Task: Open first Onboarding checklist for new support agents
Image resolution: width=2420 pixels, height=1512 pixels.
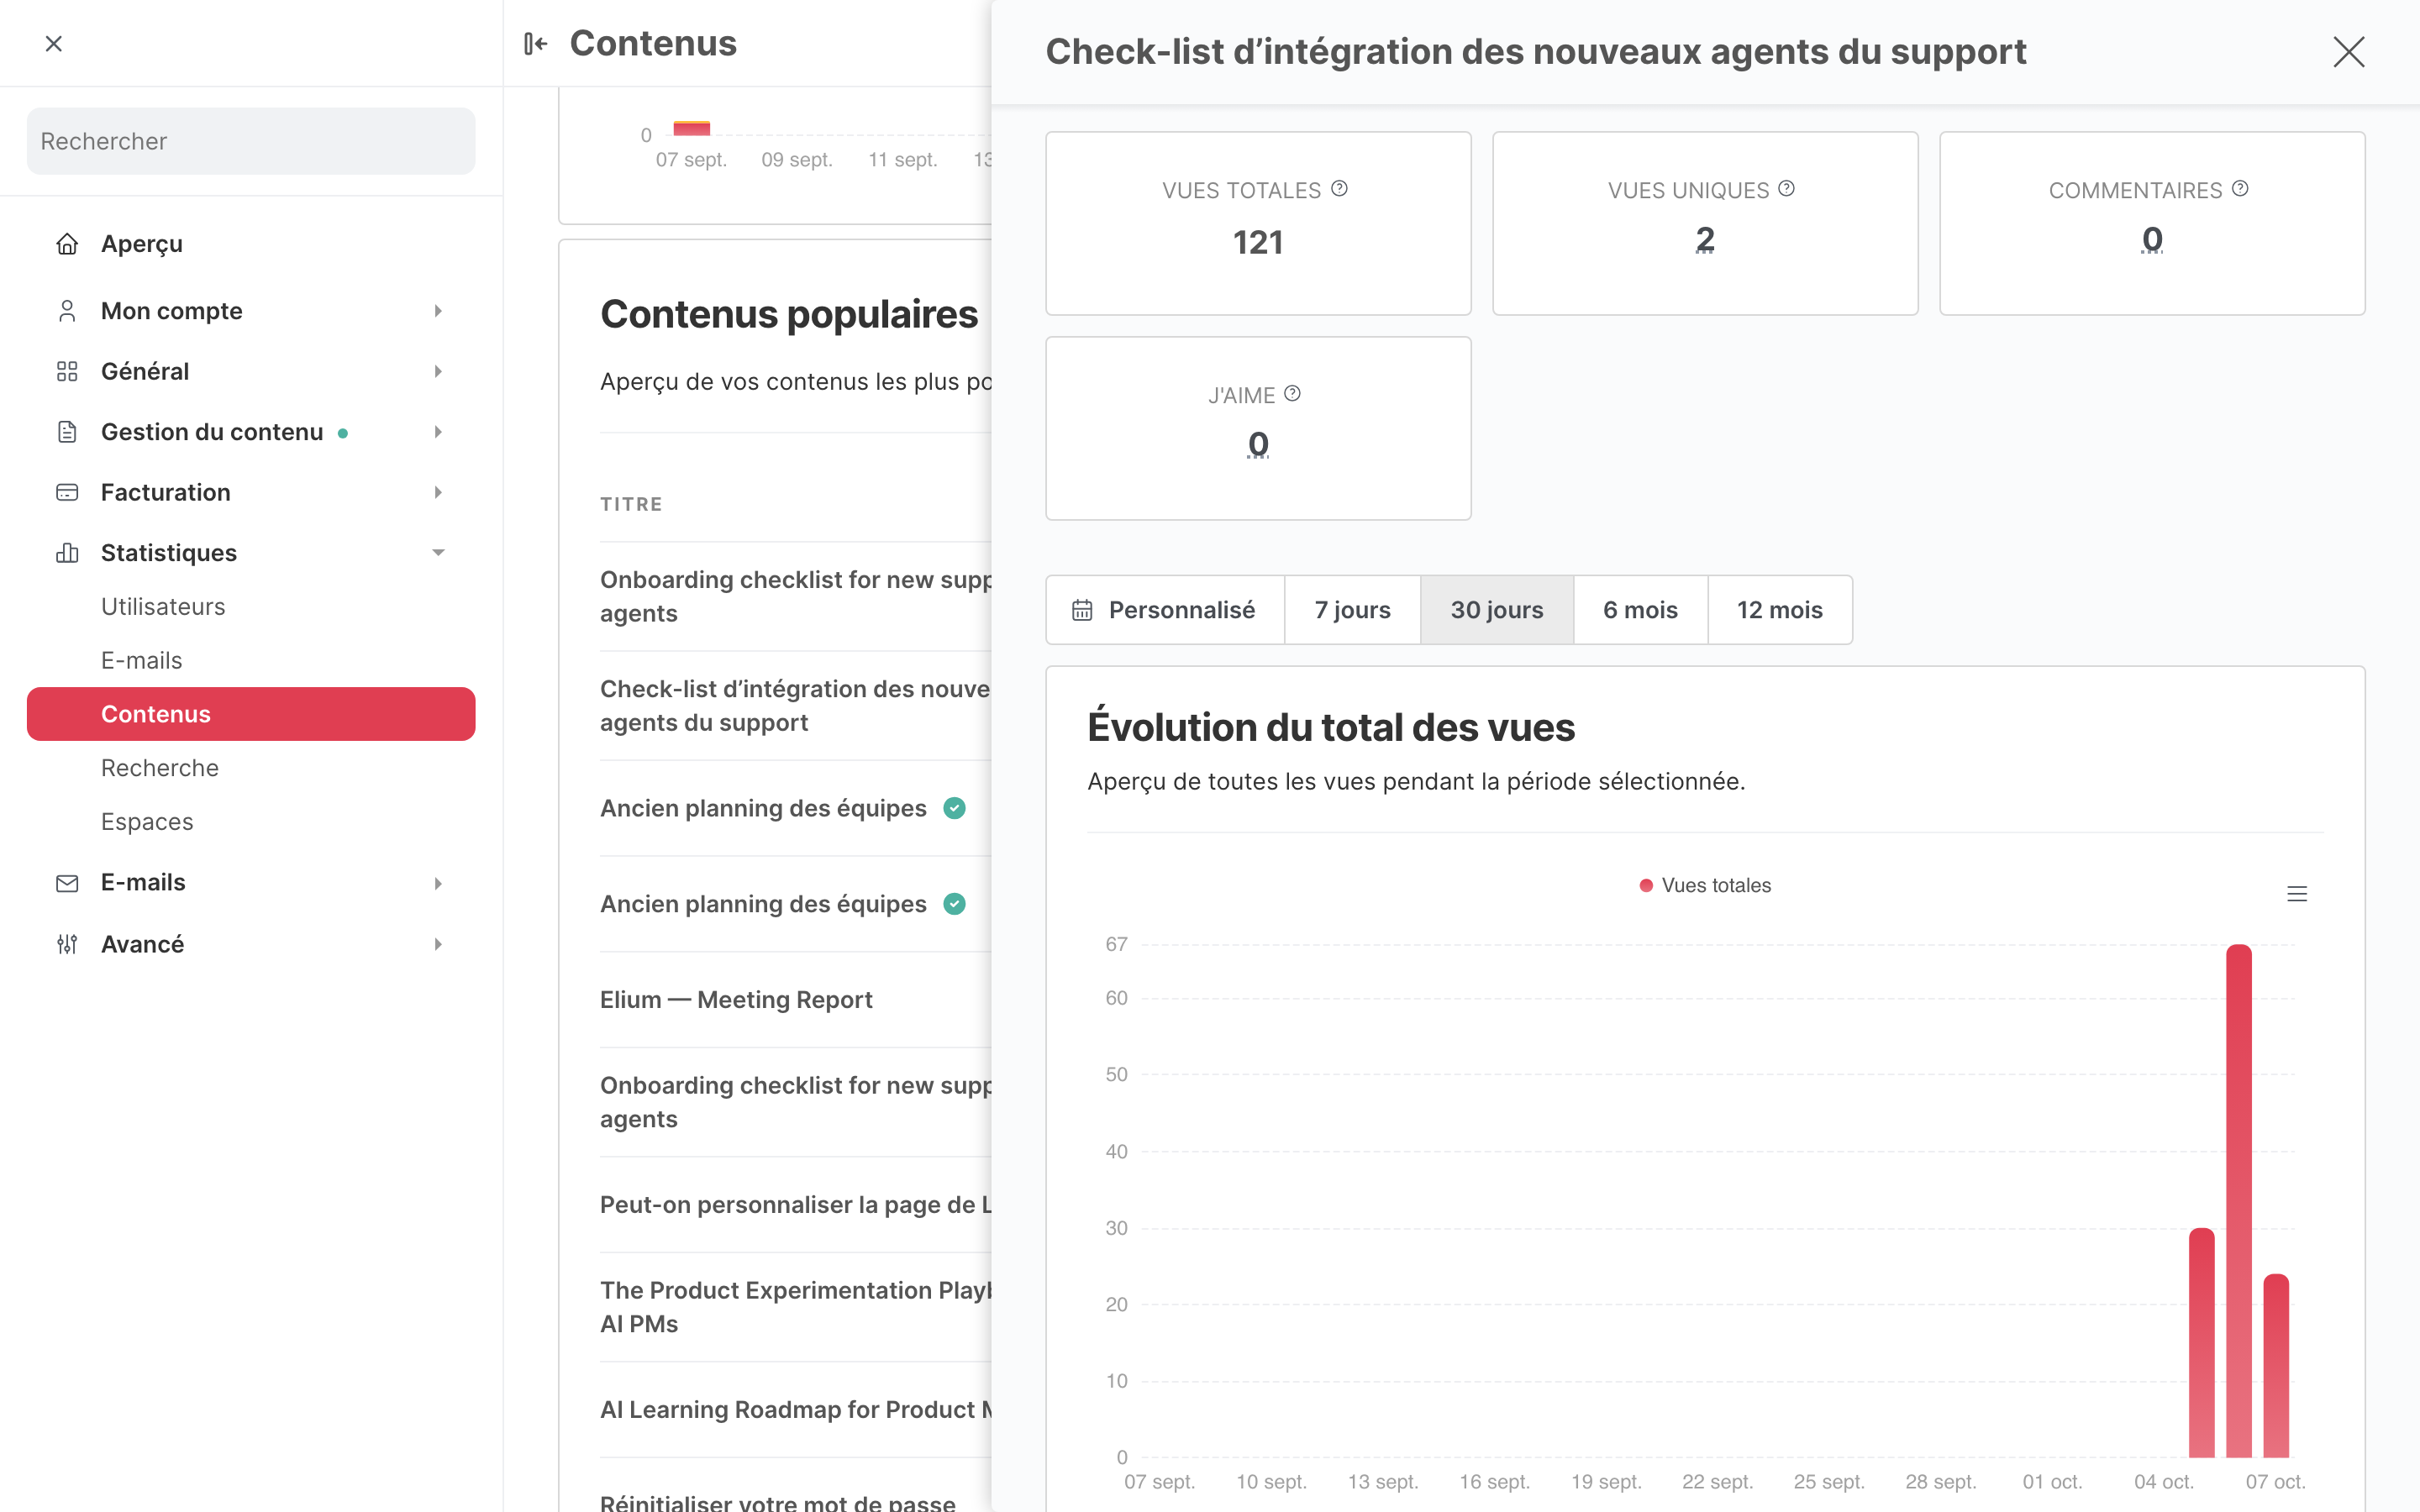Action: tap(796, 597)
